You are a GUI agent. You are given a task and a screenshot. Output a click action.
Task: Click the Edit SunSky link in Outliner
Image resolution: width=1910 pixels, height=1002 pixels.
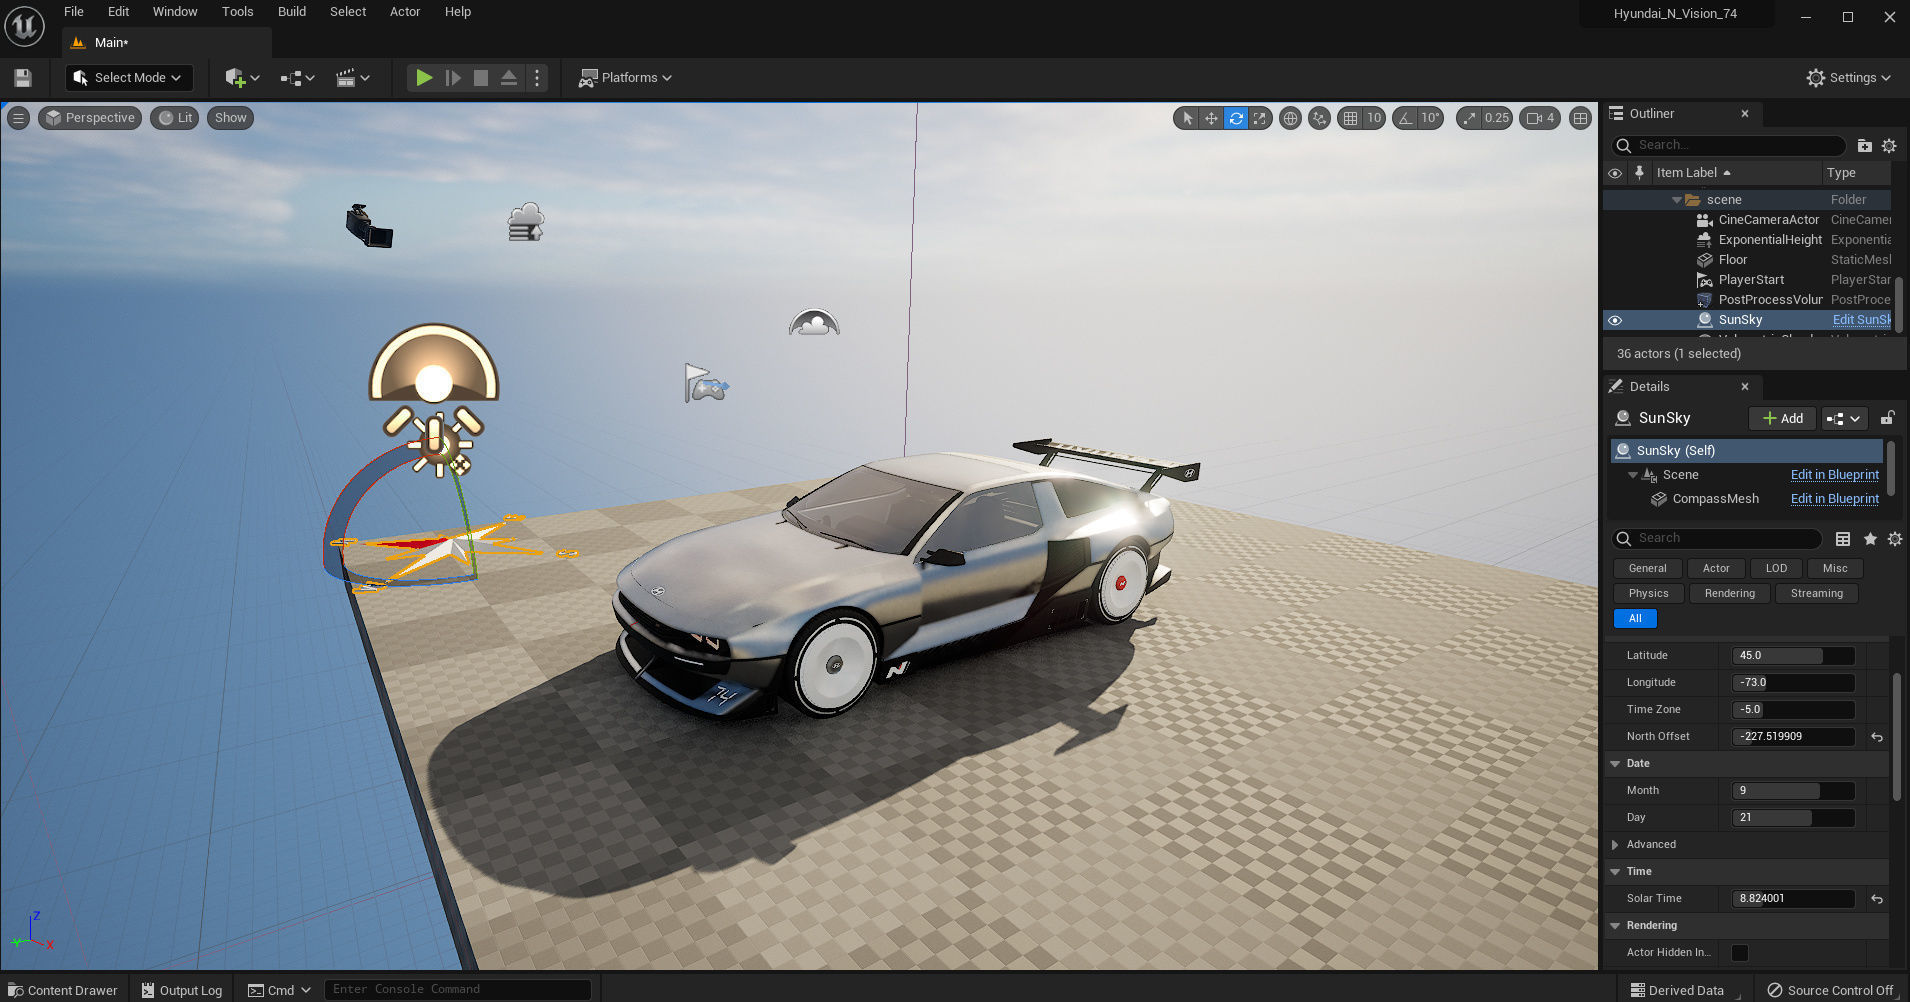point(1861,320)
